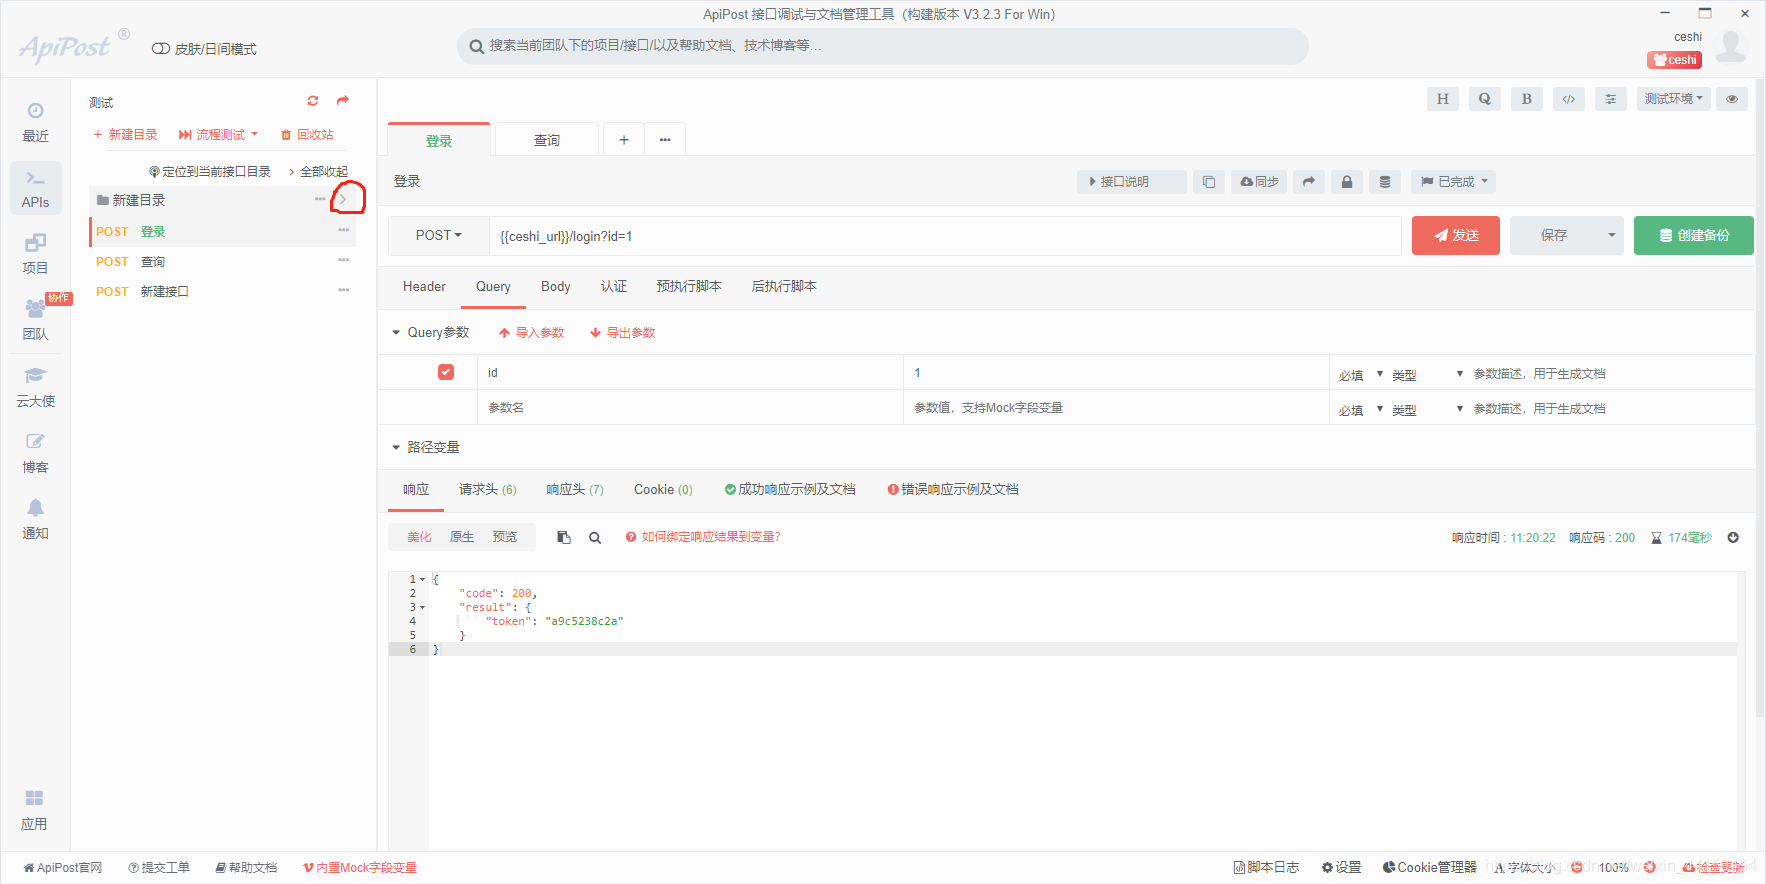Add a new tab with plus button
The height and width of the screenshot is (884, 1766).
coord(623,140)
